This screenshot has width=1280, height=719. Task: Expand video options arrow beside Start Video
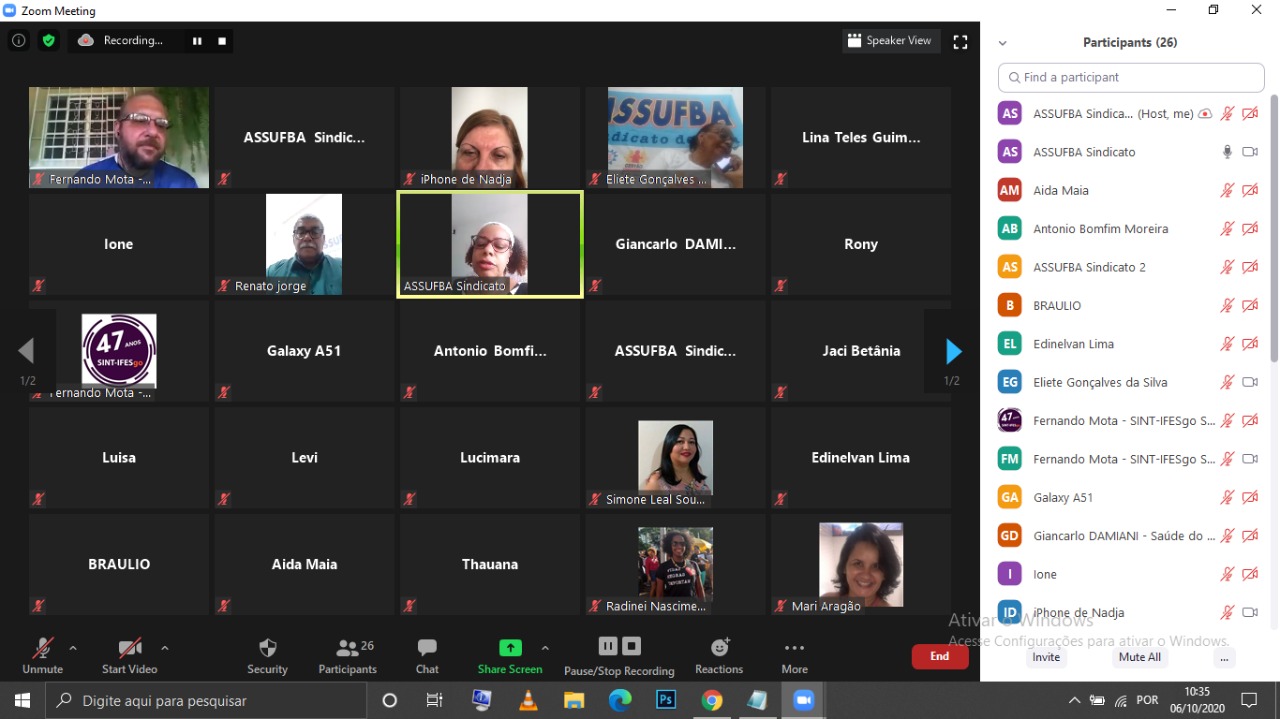pos(165,648)
